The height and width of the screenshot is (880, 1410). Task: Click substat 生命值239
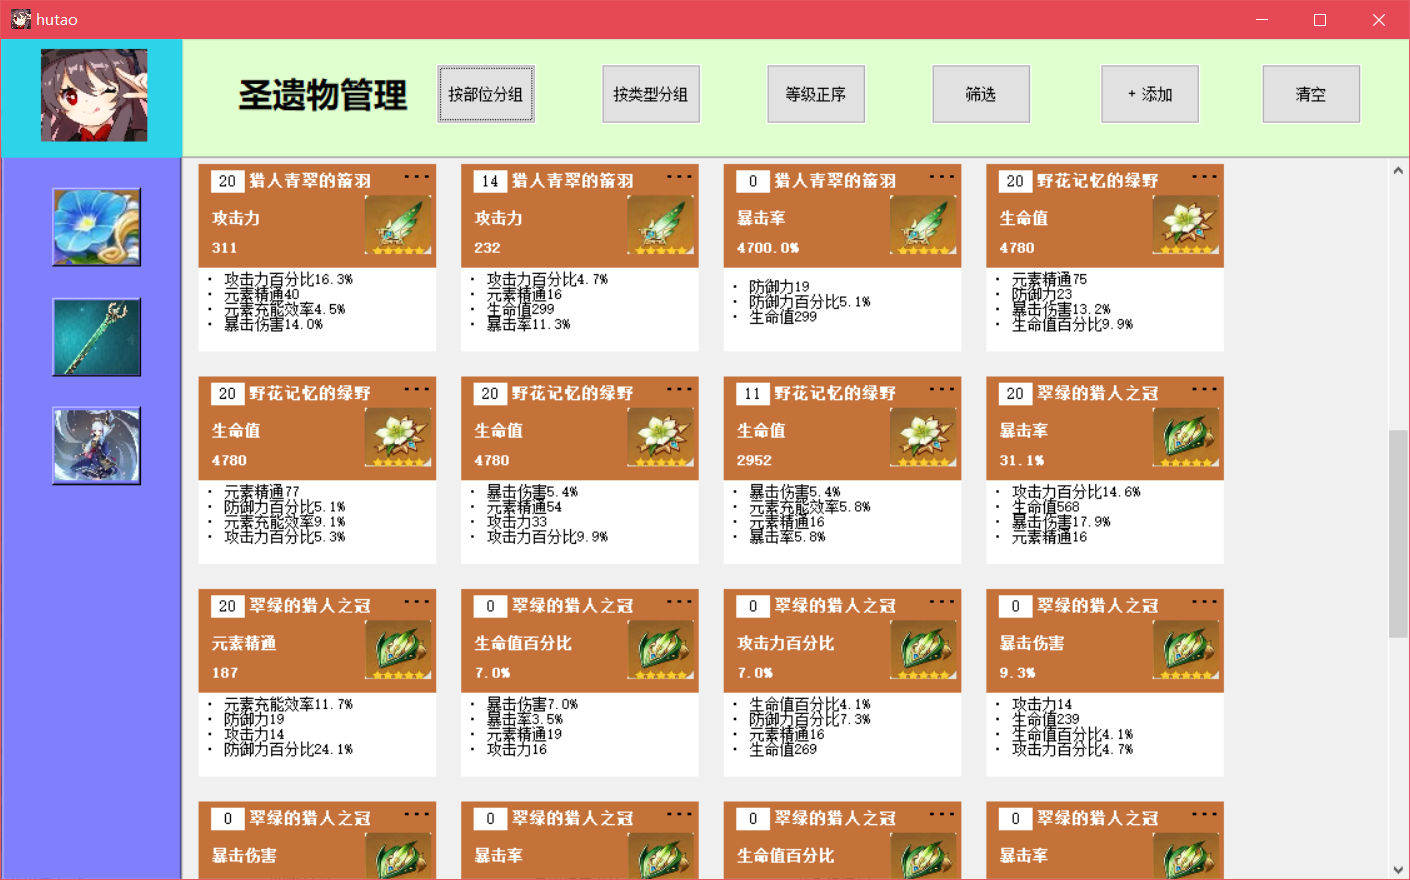(1045, 720)
